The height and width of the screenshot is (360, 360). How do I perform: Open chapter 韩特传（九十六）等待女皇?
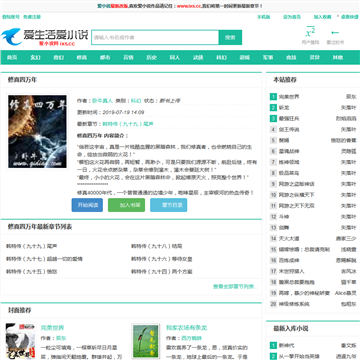162,259
